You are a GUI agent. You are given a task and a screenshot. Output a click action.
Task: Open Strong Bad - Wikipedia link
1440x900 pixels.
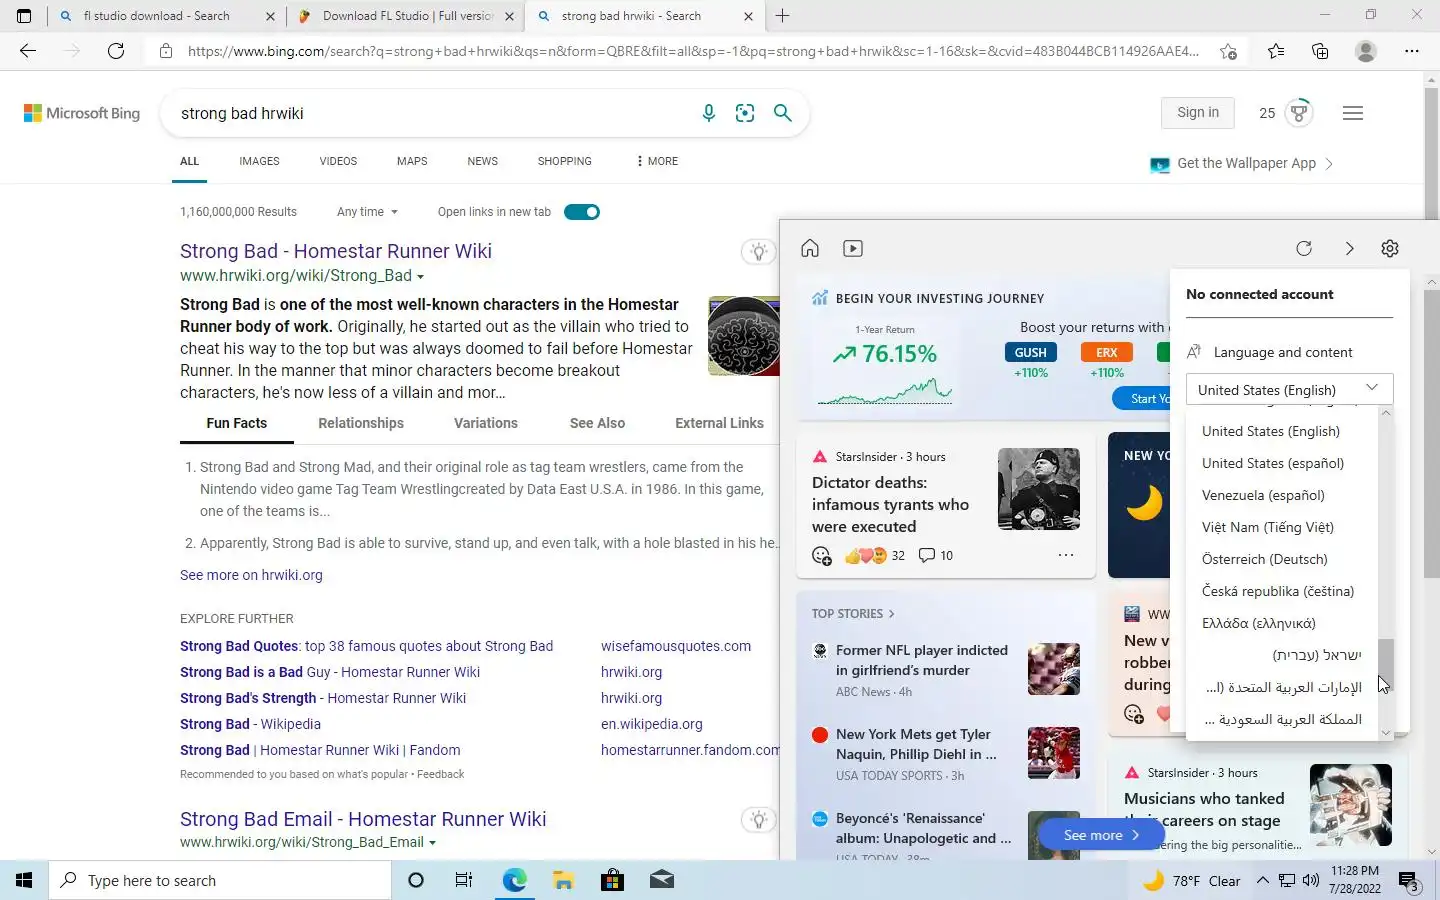click(250, 724)
